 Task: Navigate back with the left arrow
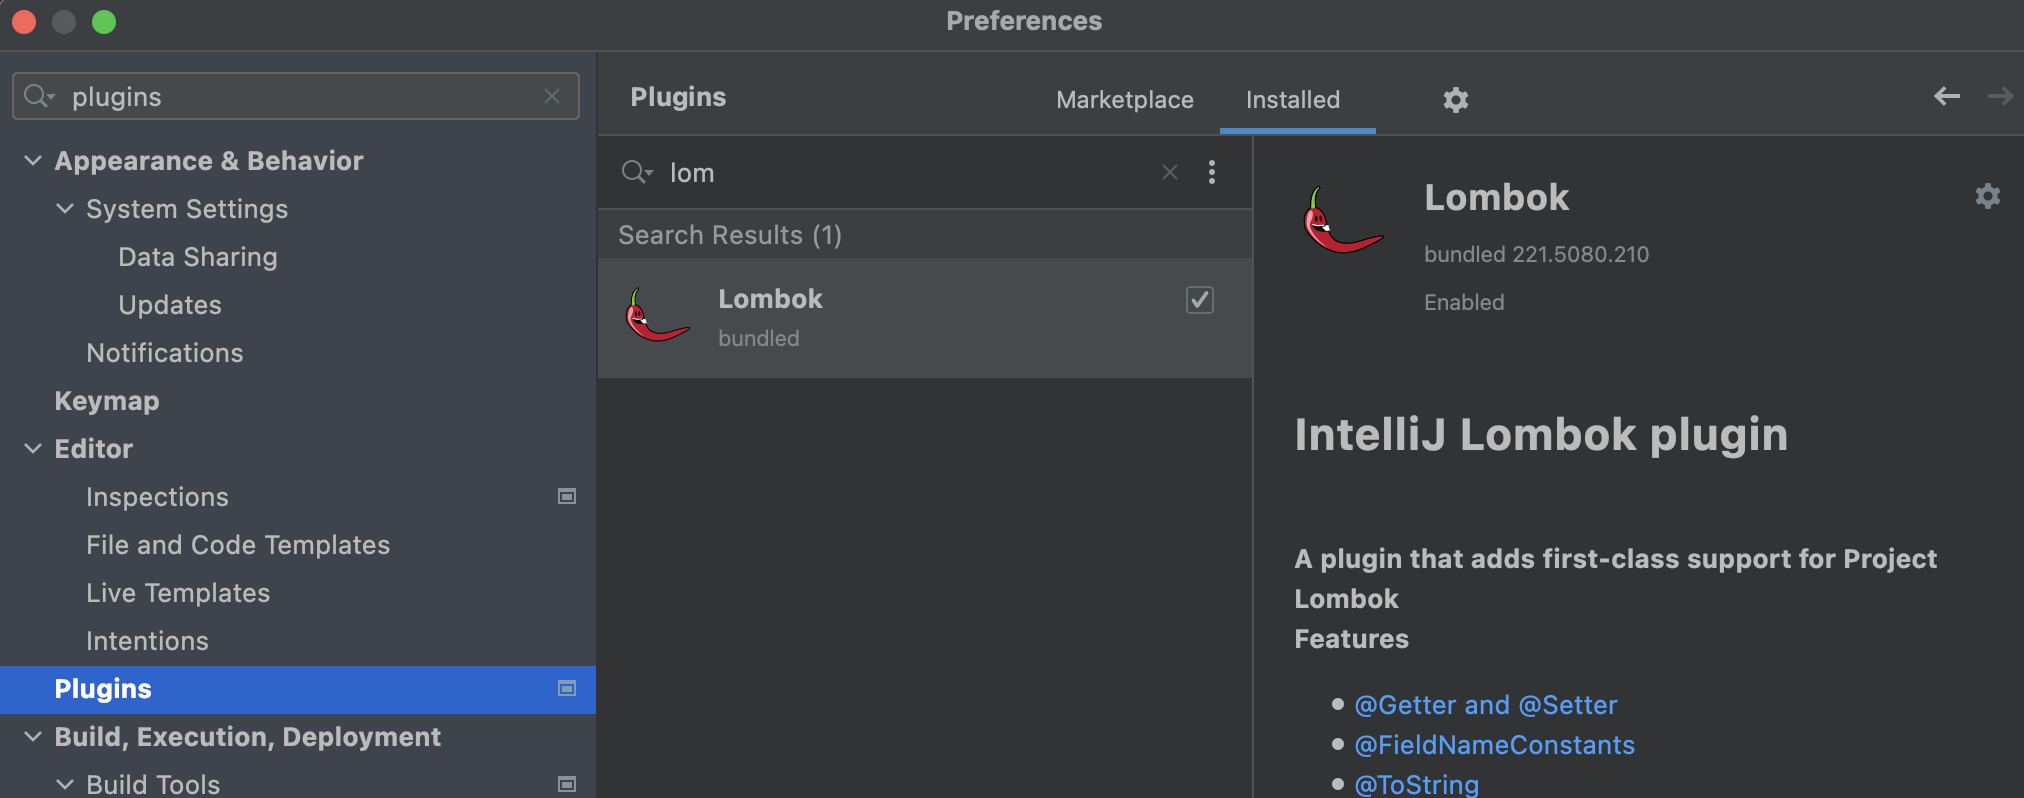pos(1947,96)
